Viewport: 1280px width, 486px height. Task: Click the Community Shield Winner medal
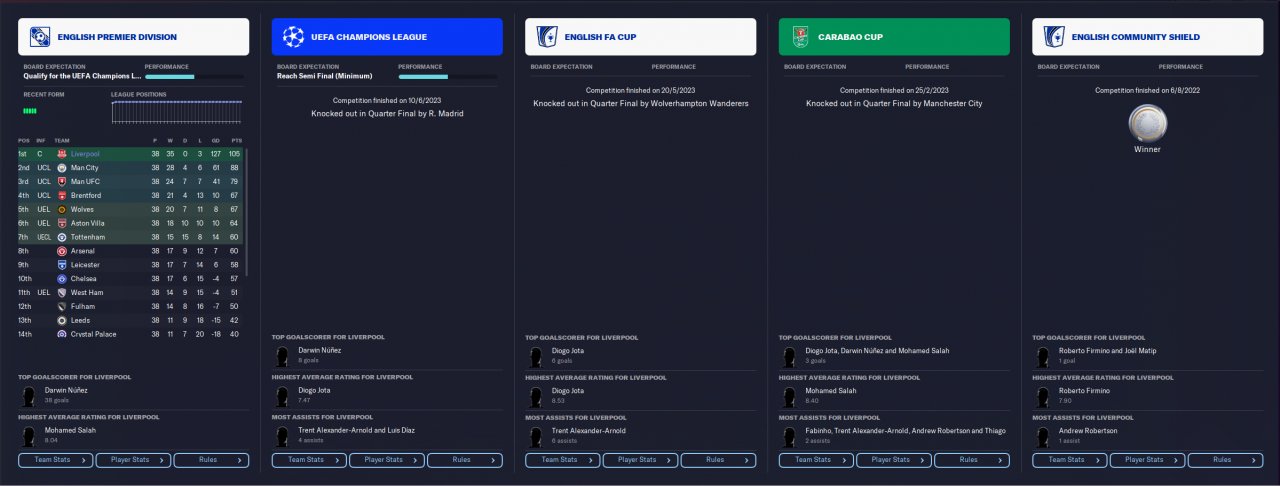1146,124
